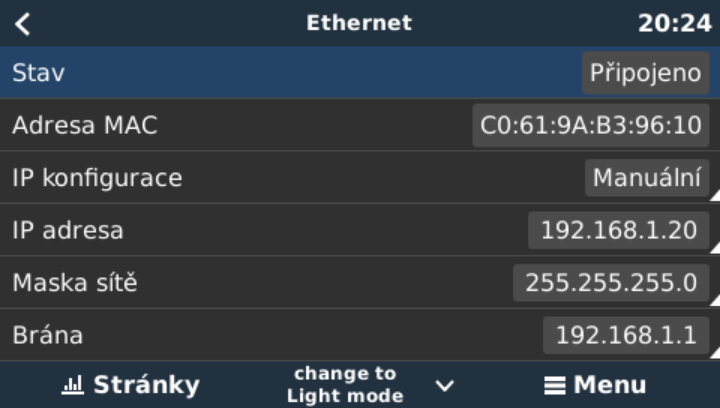The width and height of the screenshot is (720, 408).
Task: Select the Stav row label
Action: [38, 73]
